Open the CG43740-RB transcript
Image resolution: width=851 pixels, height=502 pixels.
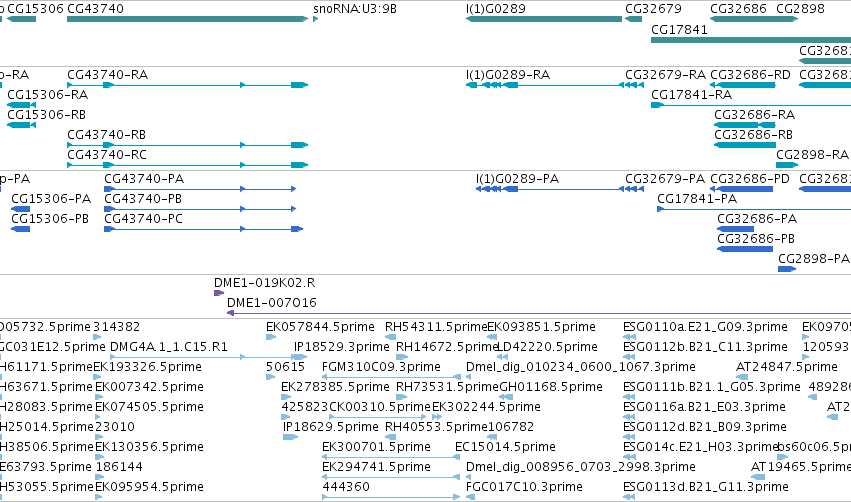coord(187,145)
